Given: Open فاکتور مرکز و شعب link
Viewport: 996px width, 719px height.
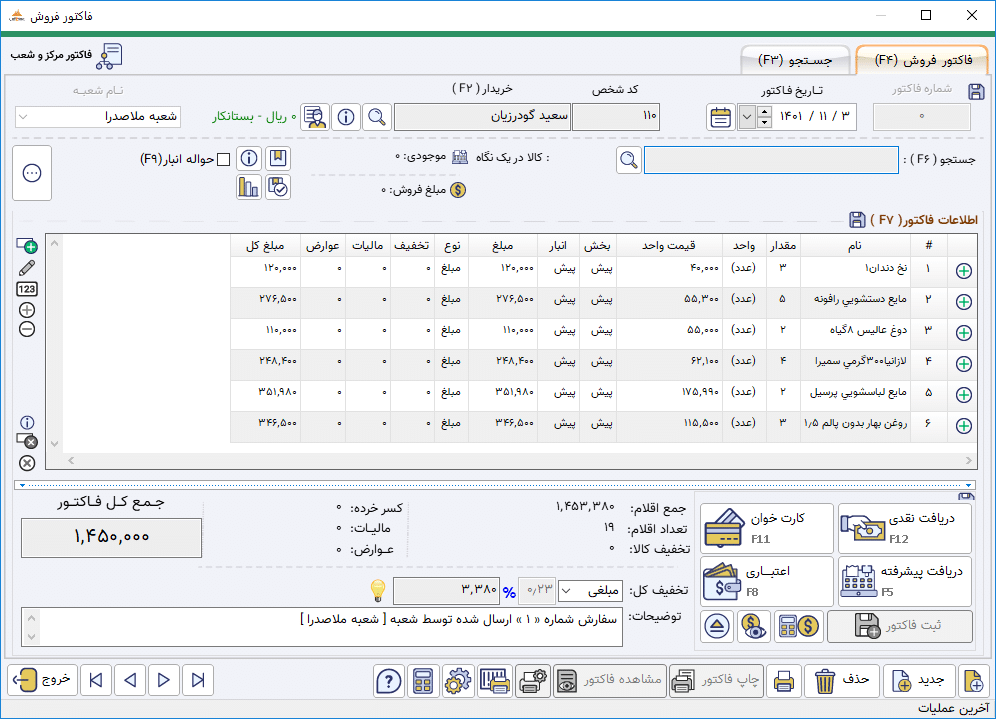Looking at the screenshot, I should [x=66, y=56].
